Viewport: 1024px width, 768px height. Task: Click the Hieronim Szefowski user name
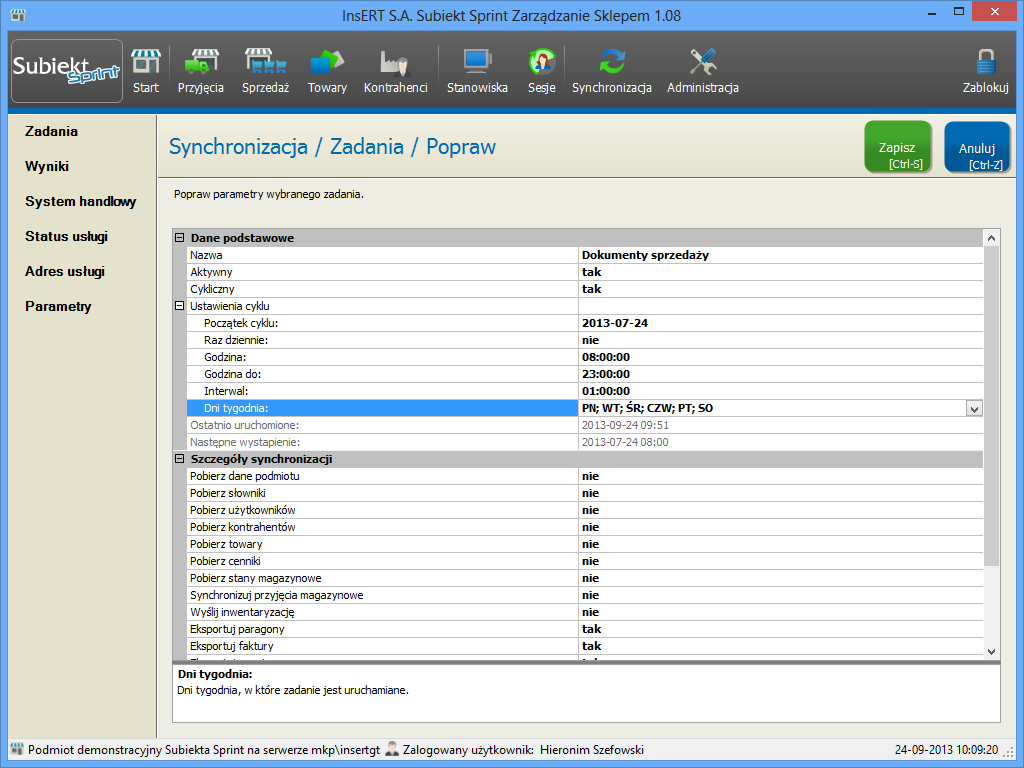pyautogui.click(x=592, y=750)
